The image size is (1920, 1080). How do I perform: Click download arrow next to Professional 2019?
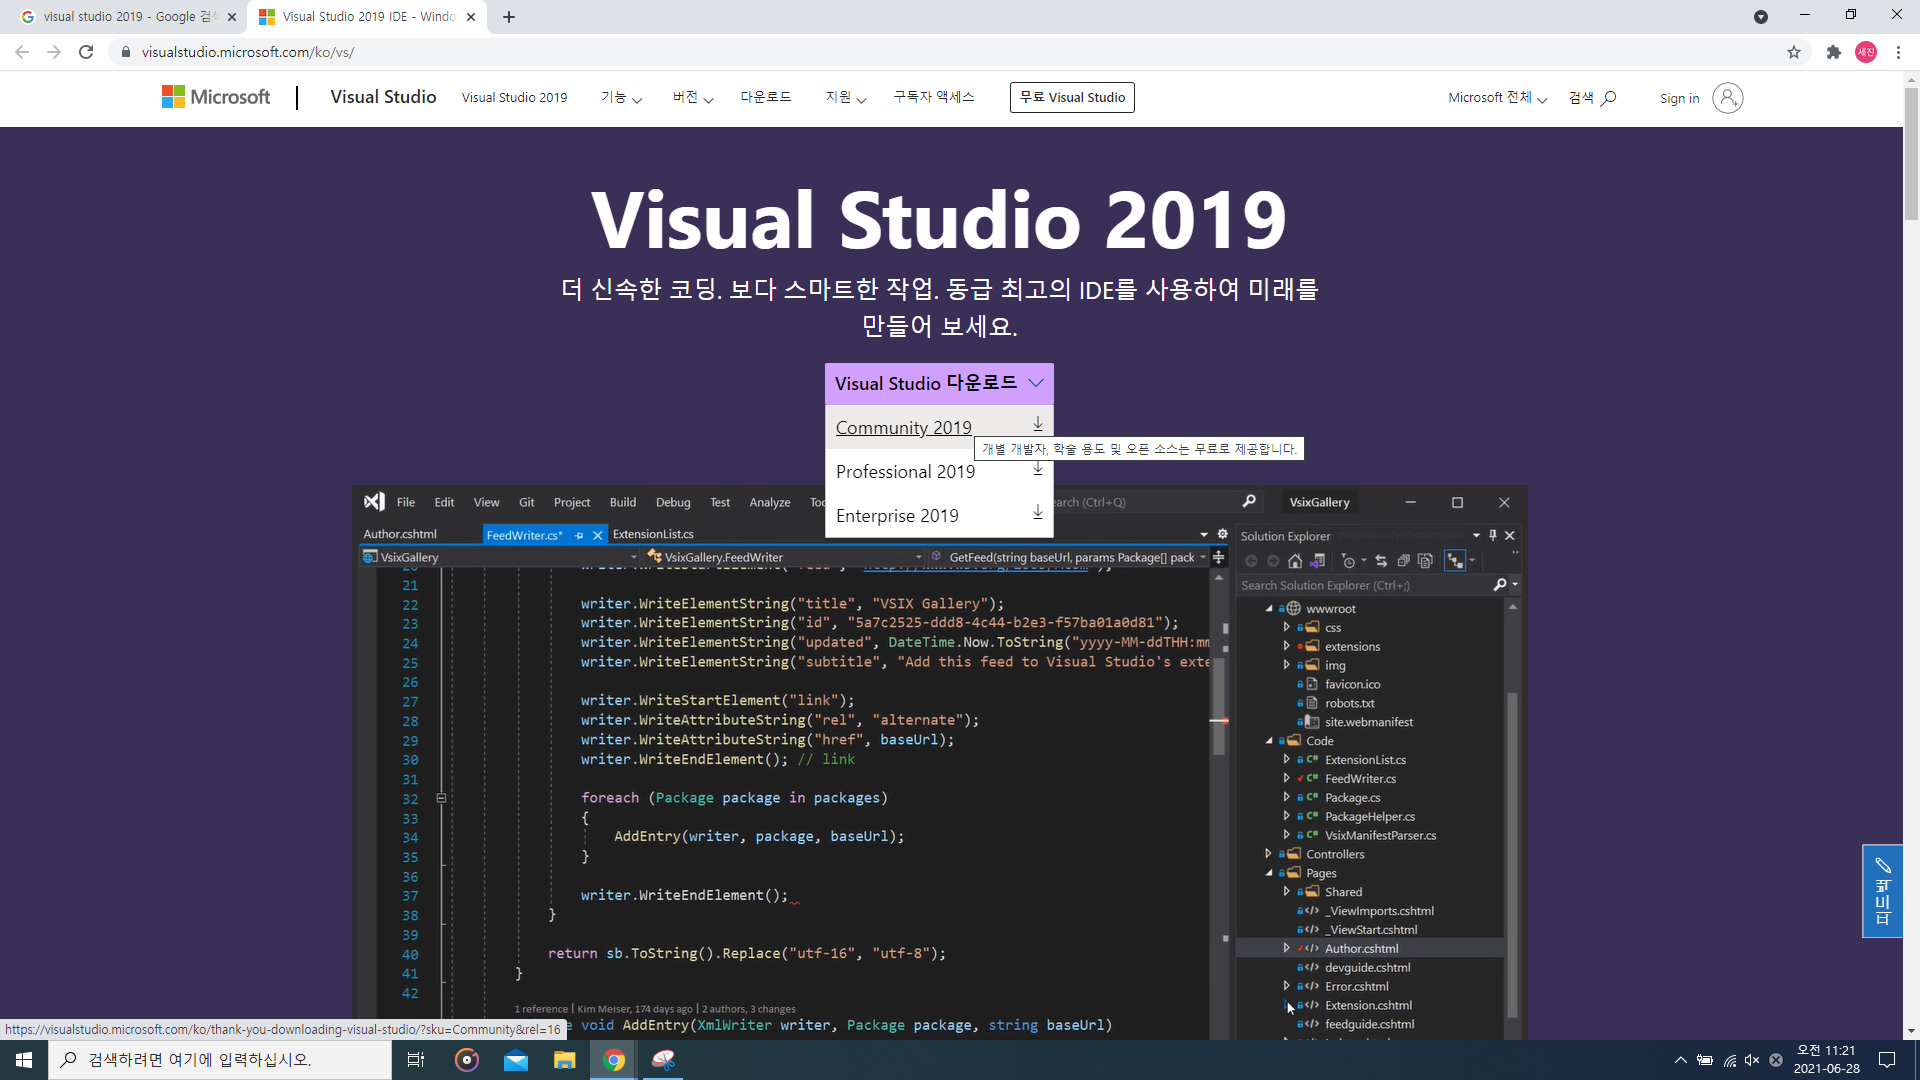pos(1038,470)
